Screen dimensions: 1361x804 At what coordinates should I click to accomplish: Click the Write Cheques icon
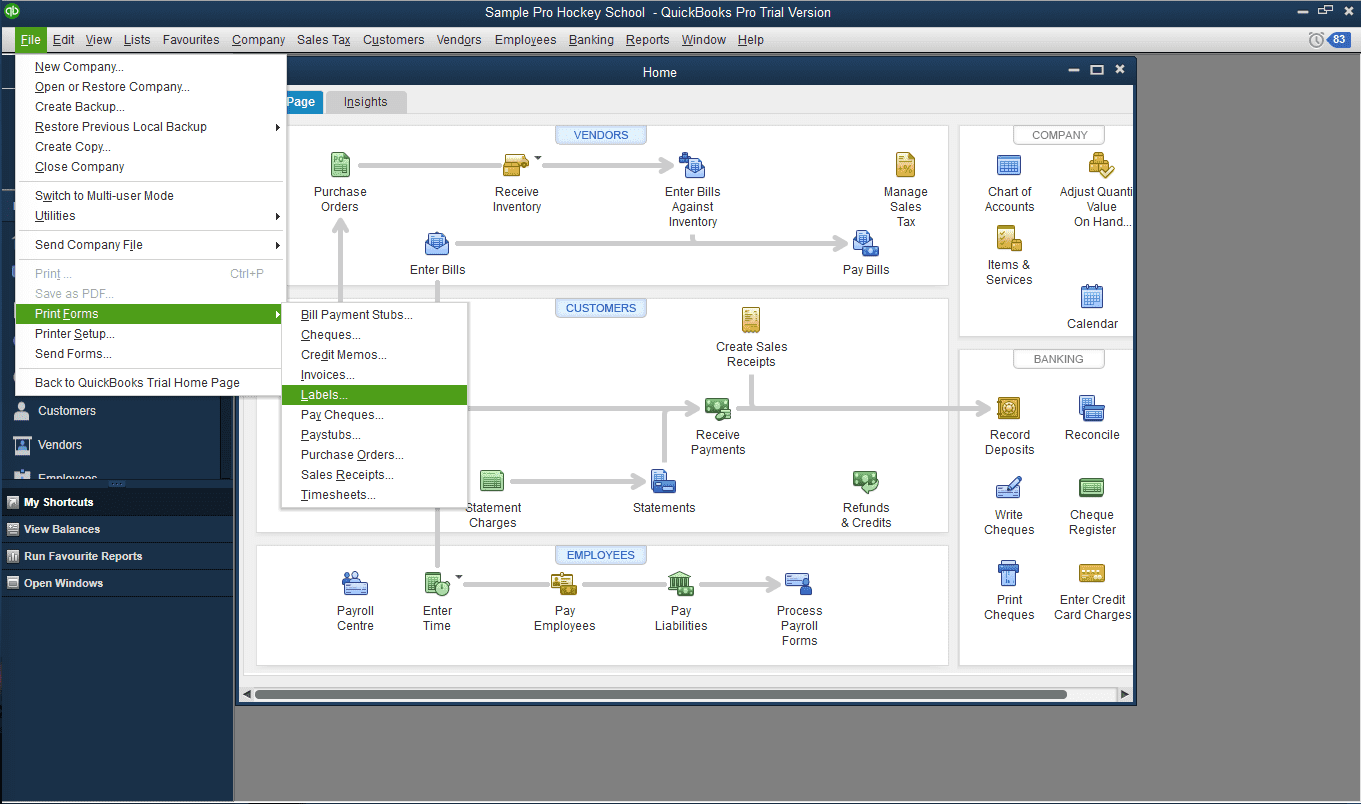(x=1008, y=488)
